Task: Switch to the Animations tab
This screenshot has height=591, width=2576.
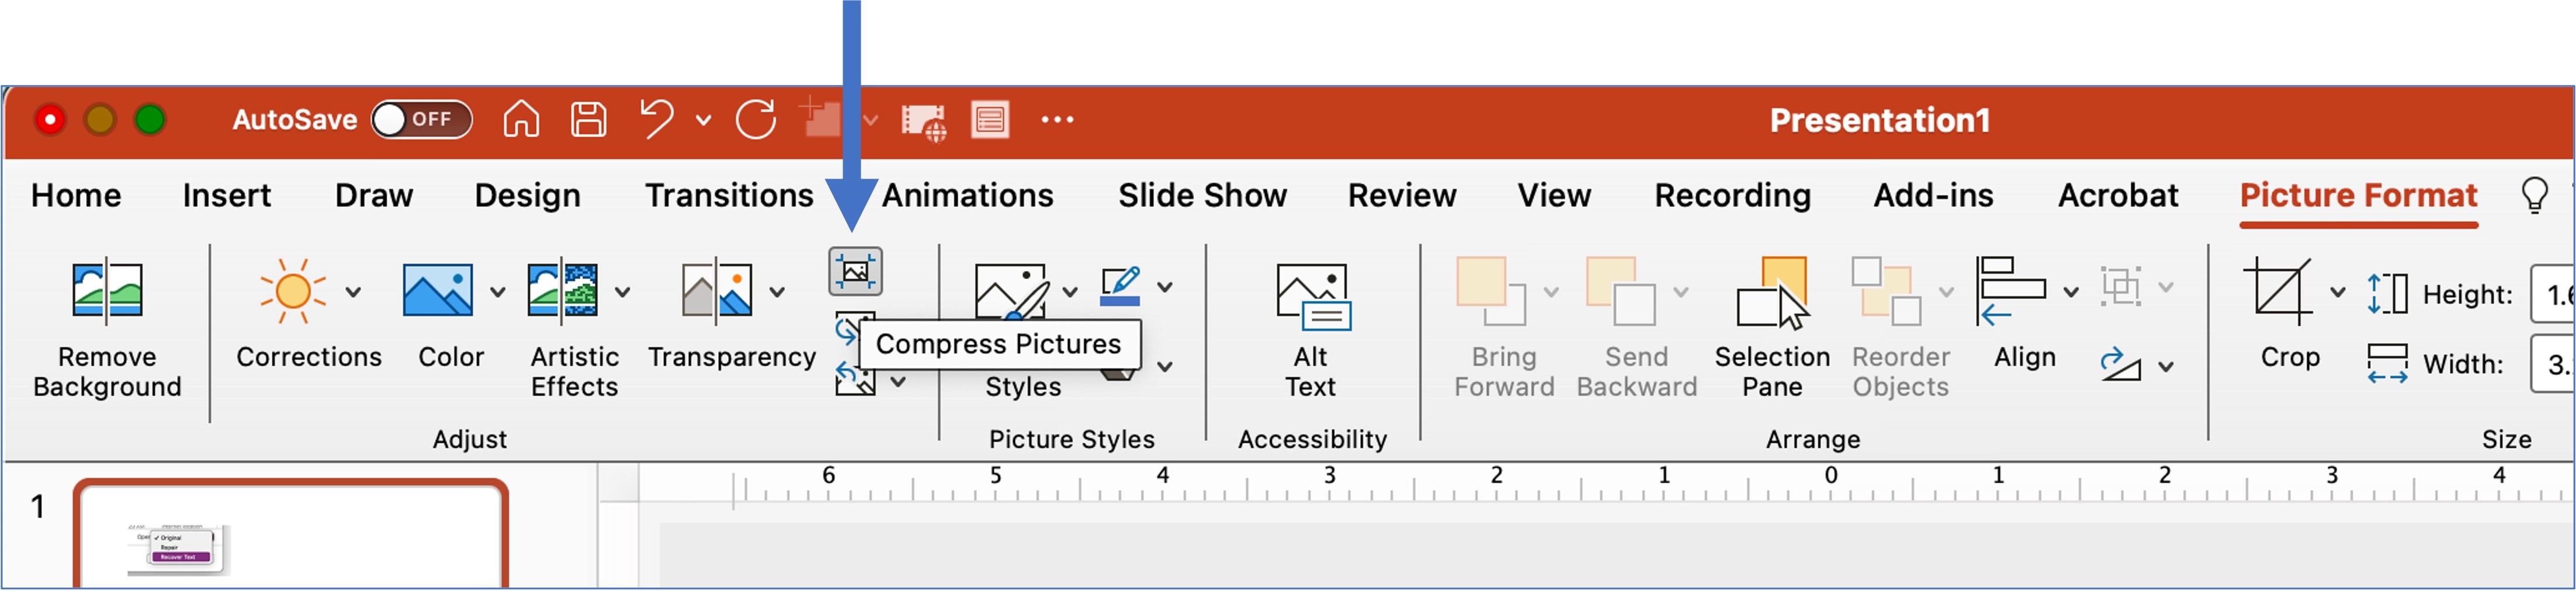Action: point(967,195)
